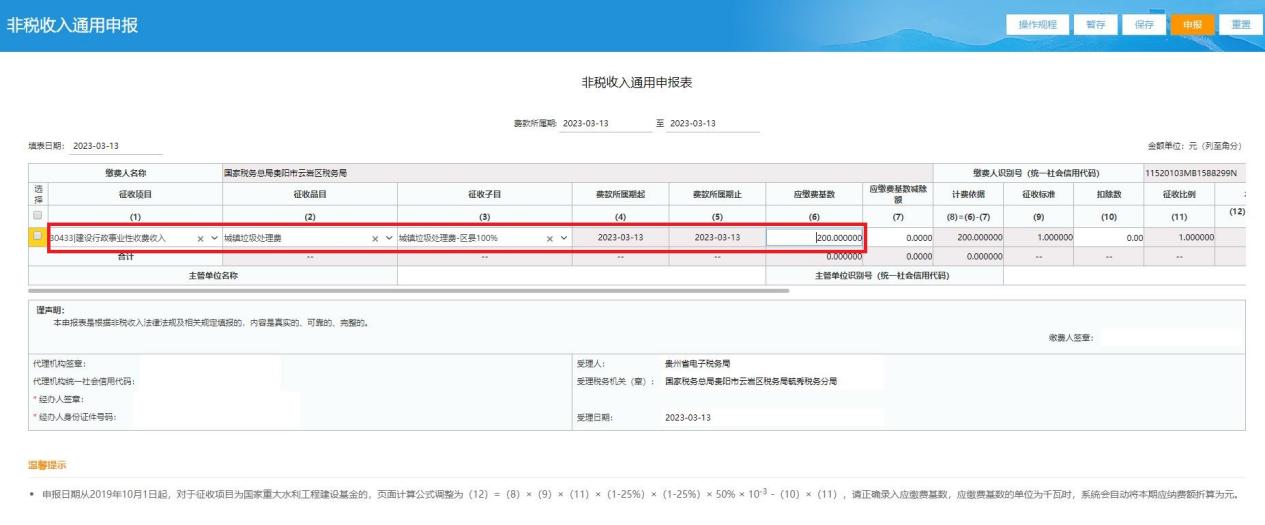Tick the select-all checkbox in the header row

[38, 215]
